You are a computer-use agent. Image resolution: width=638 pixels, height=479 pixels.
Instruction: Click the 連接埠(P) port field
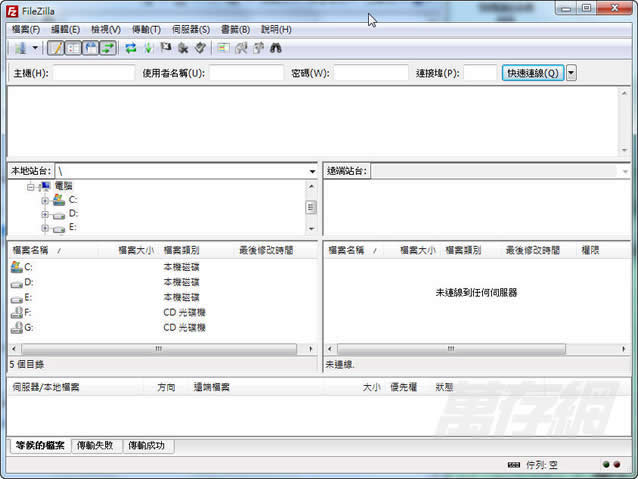coord(480,73)
